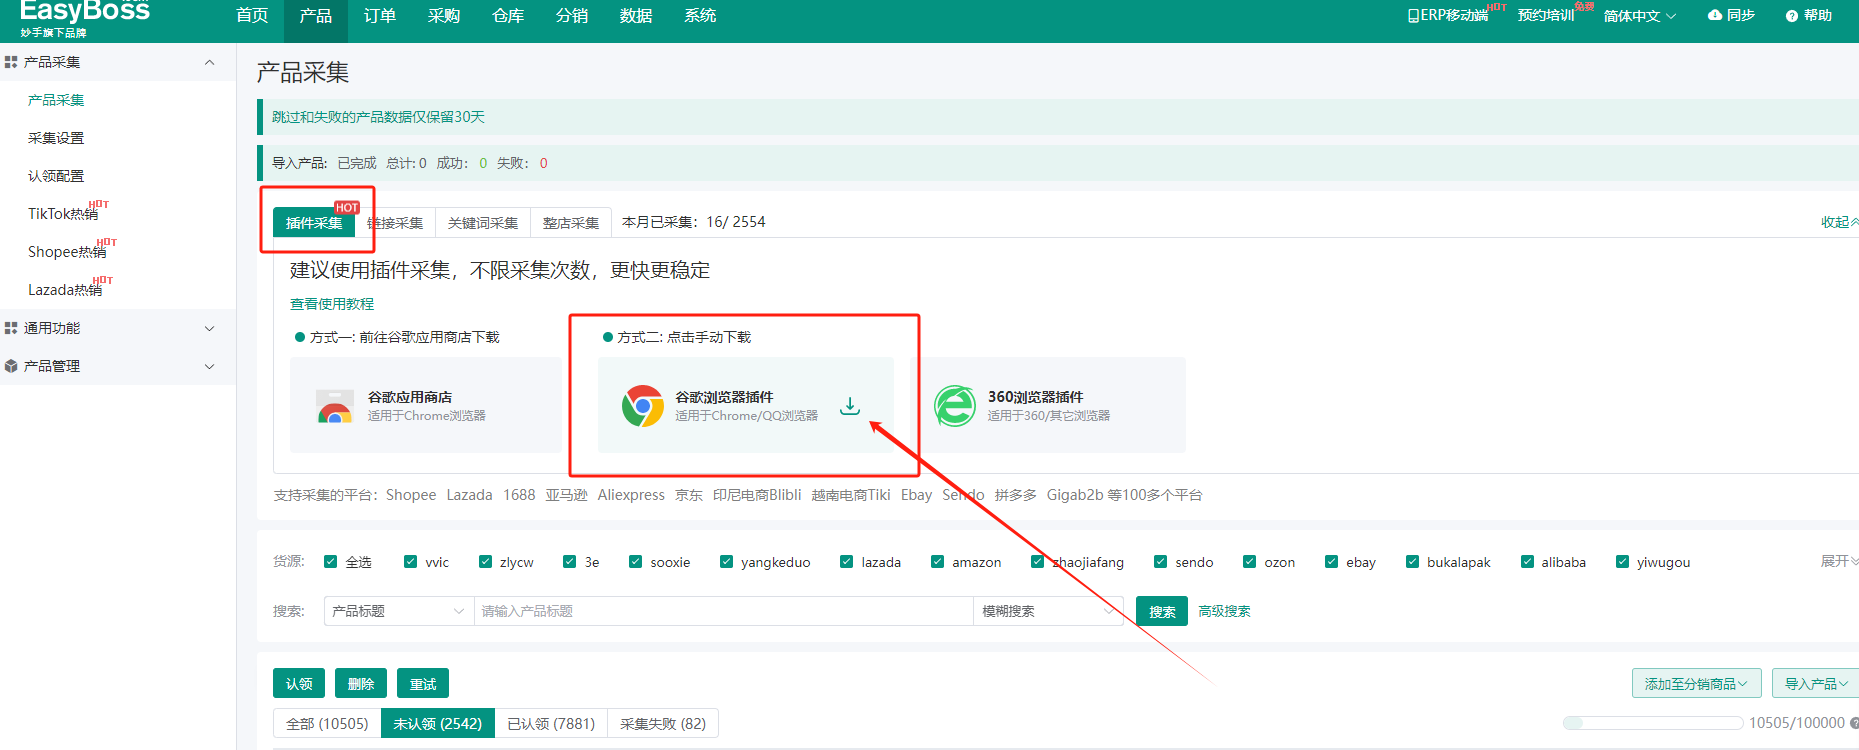Expand the 产品管理 sidebar section
The image size is (1859, 750).
pyautogui.click(x=209, y=366)
